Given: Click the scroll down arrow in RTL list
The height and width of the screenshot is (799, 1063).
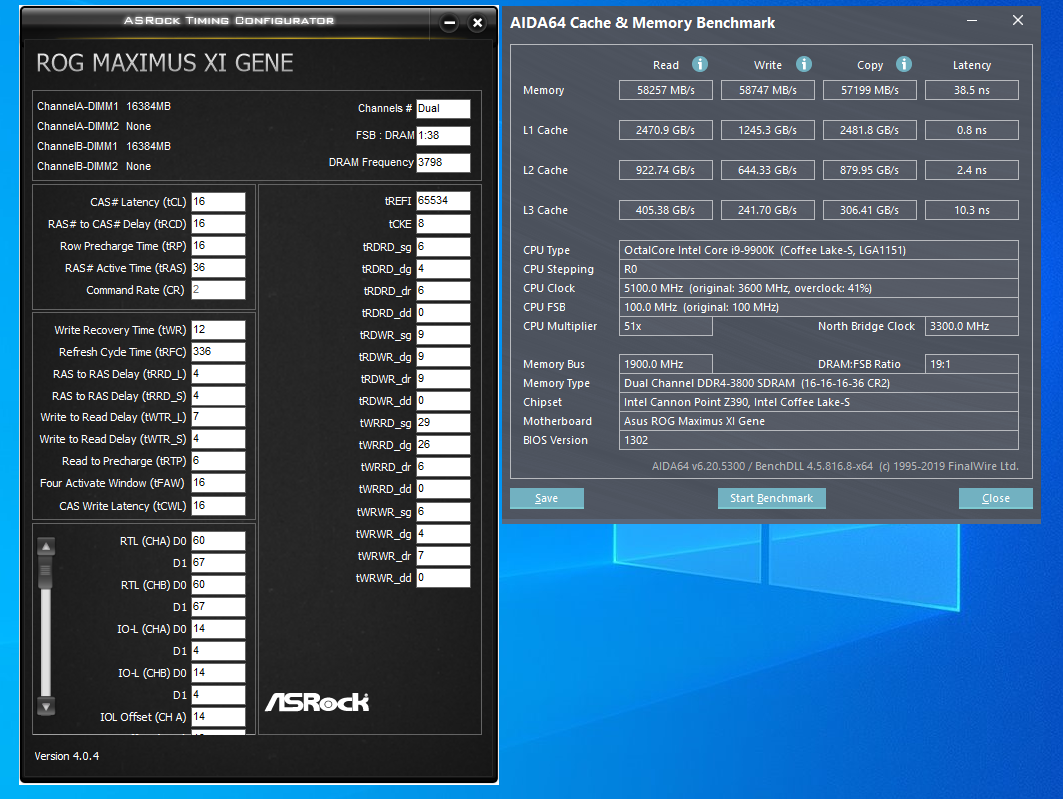Looking at the screenshot, I should (46, 706).
